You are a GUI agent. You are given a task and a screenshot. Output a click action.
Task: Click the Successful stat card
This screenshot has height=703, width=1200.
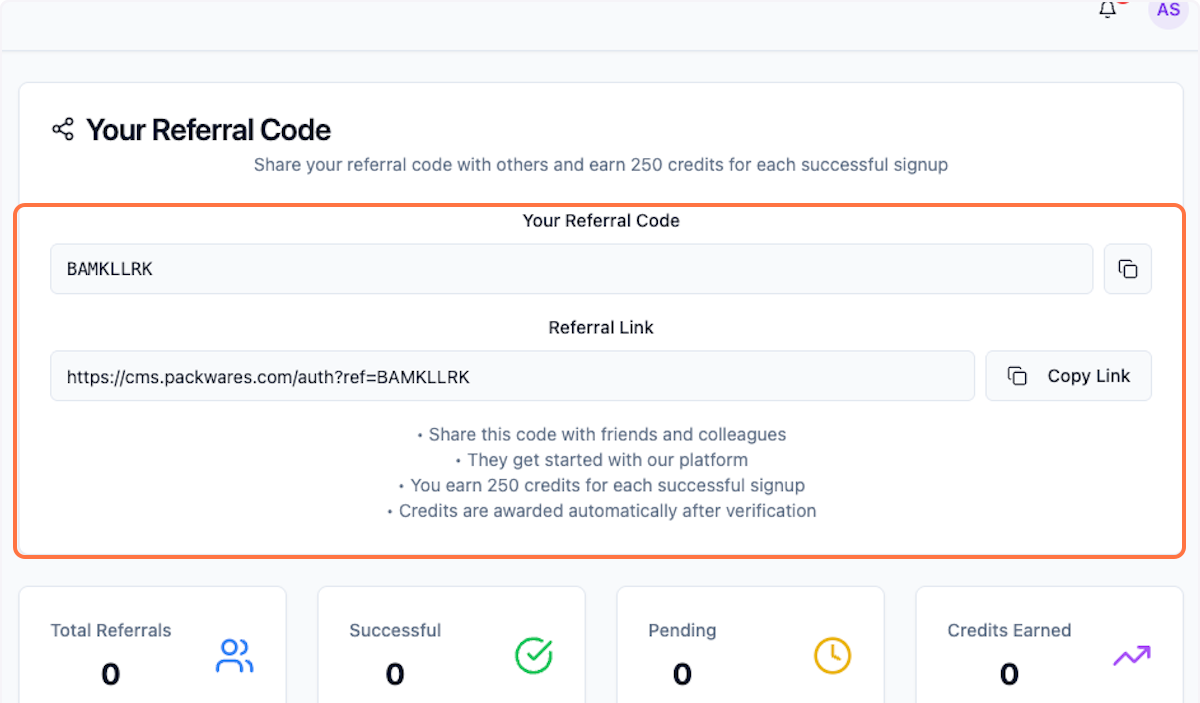451,650
